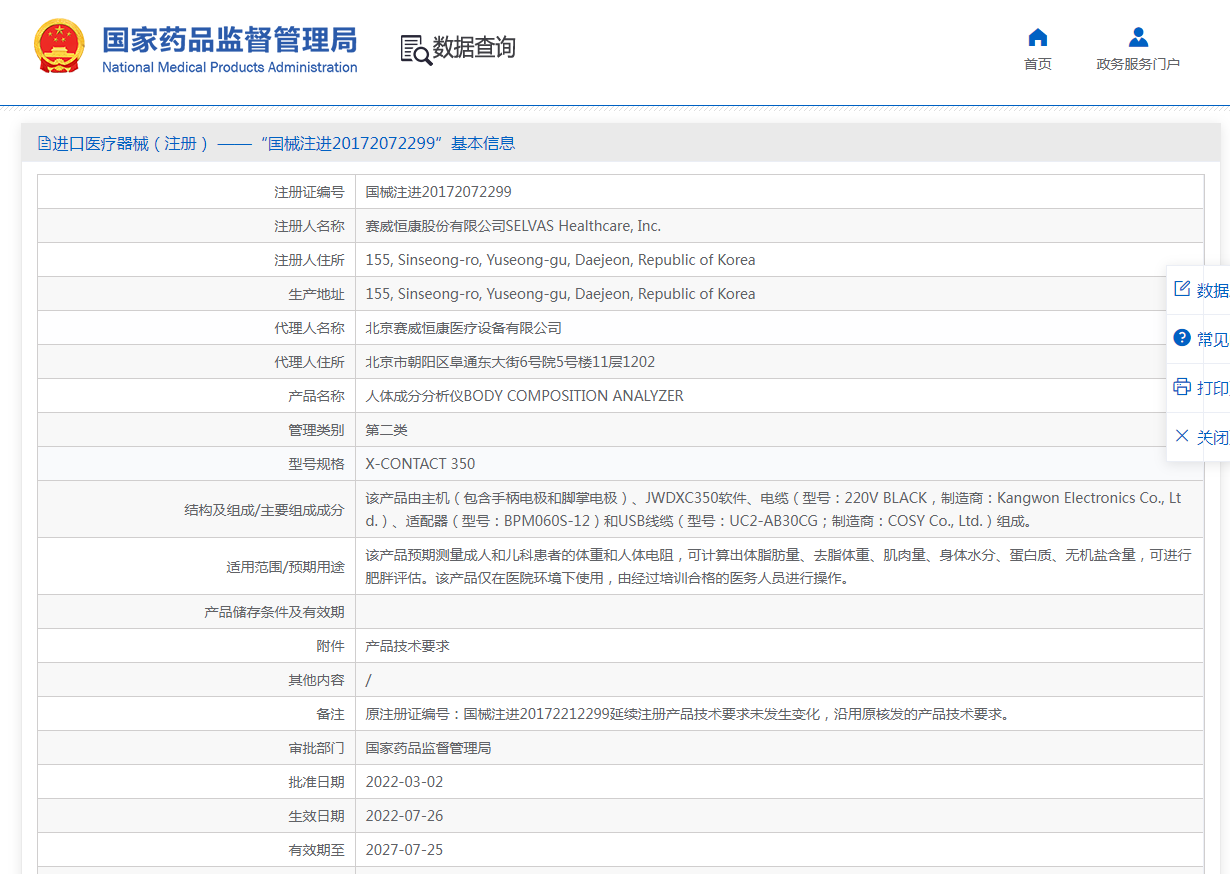Image resolution: width=1230 pixels, height=874 pixels.
Task: Click the question mark help icon
Action: 1182,338
